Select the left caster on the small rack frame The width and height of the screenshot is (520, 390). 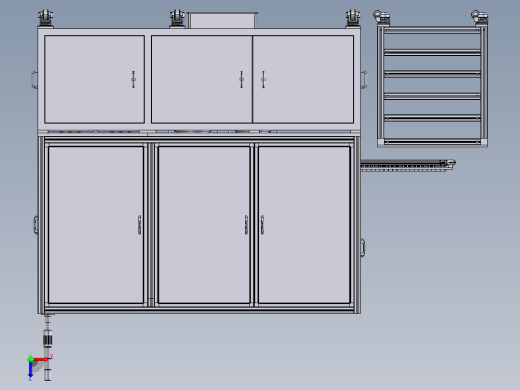[382, 17]
